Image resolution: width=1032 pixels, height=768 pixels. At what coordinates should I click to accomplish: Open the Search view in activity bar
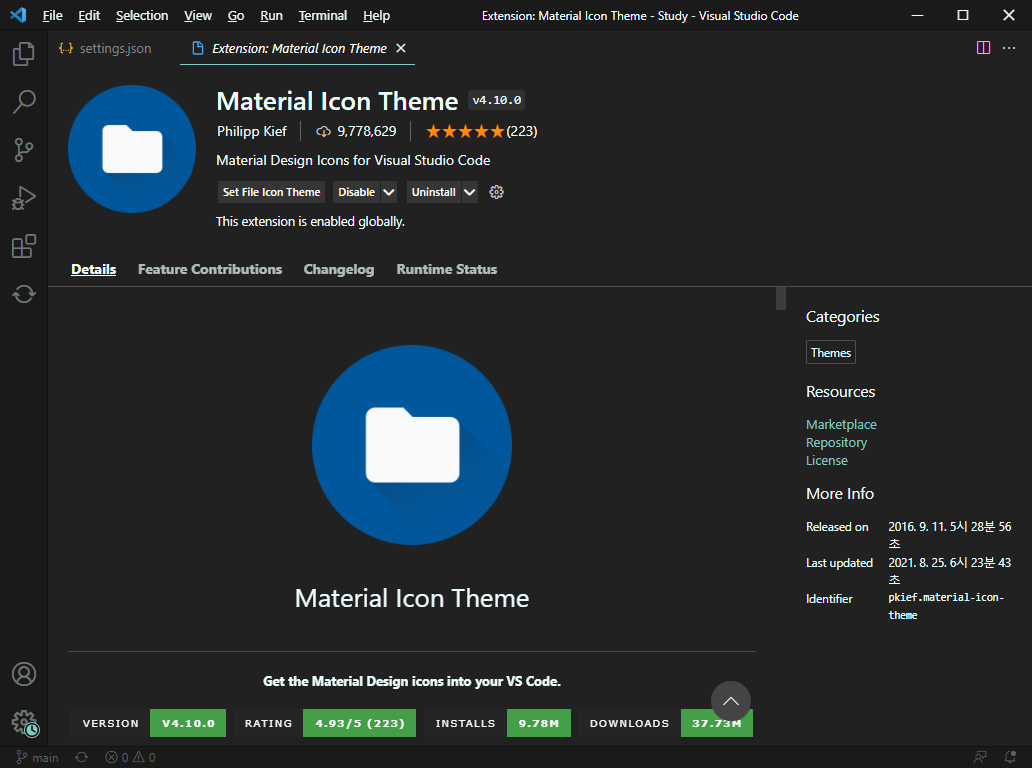coord(24,102)
